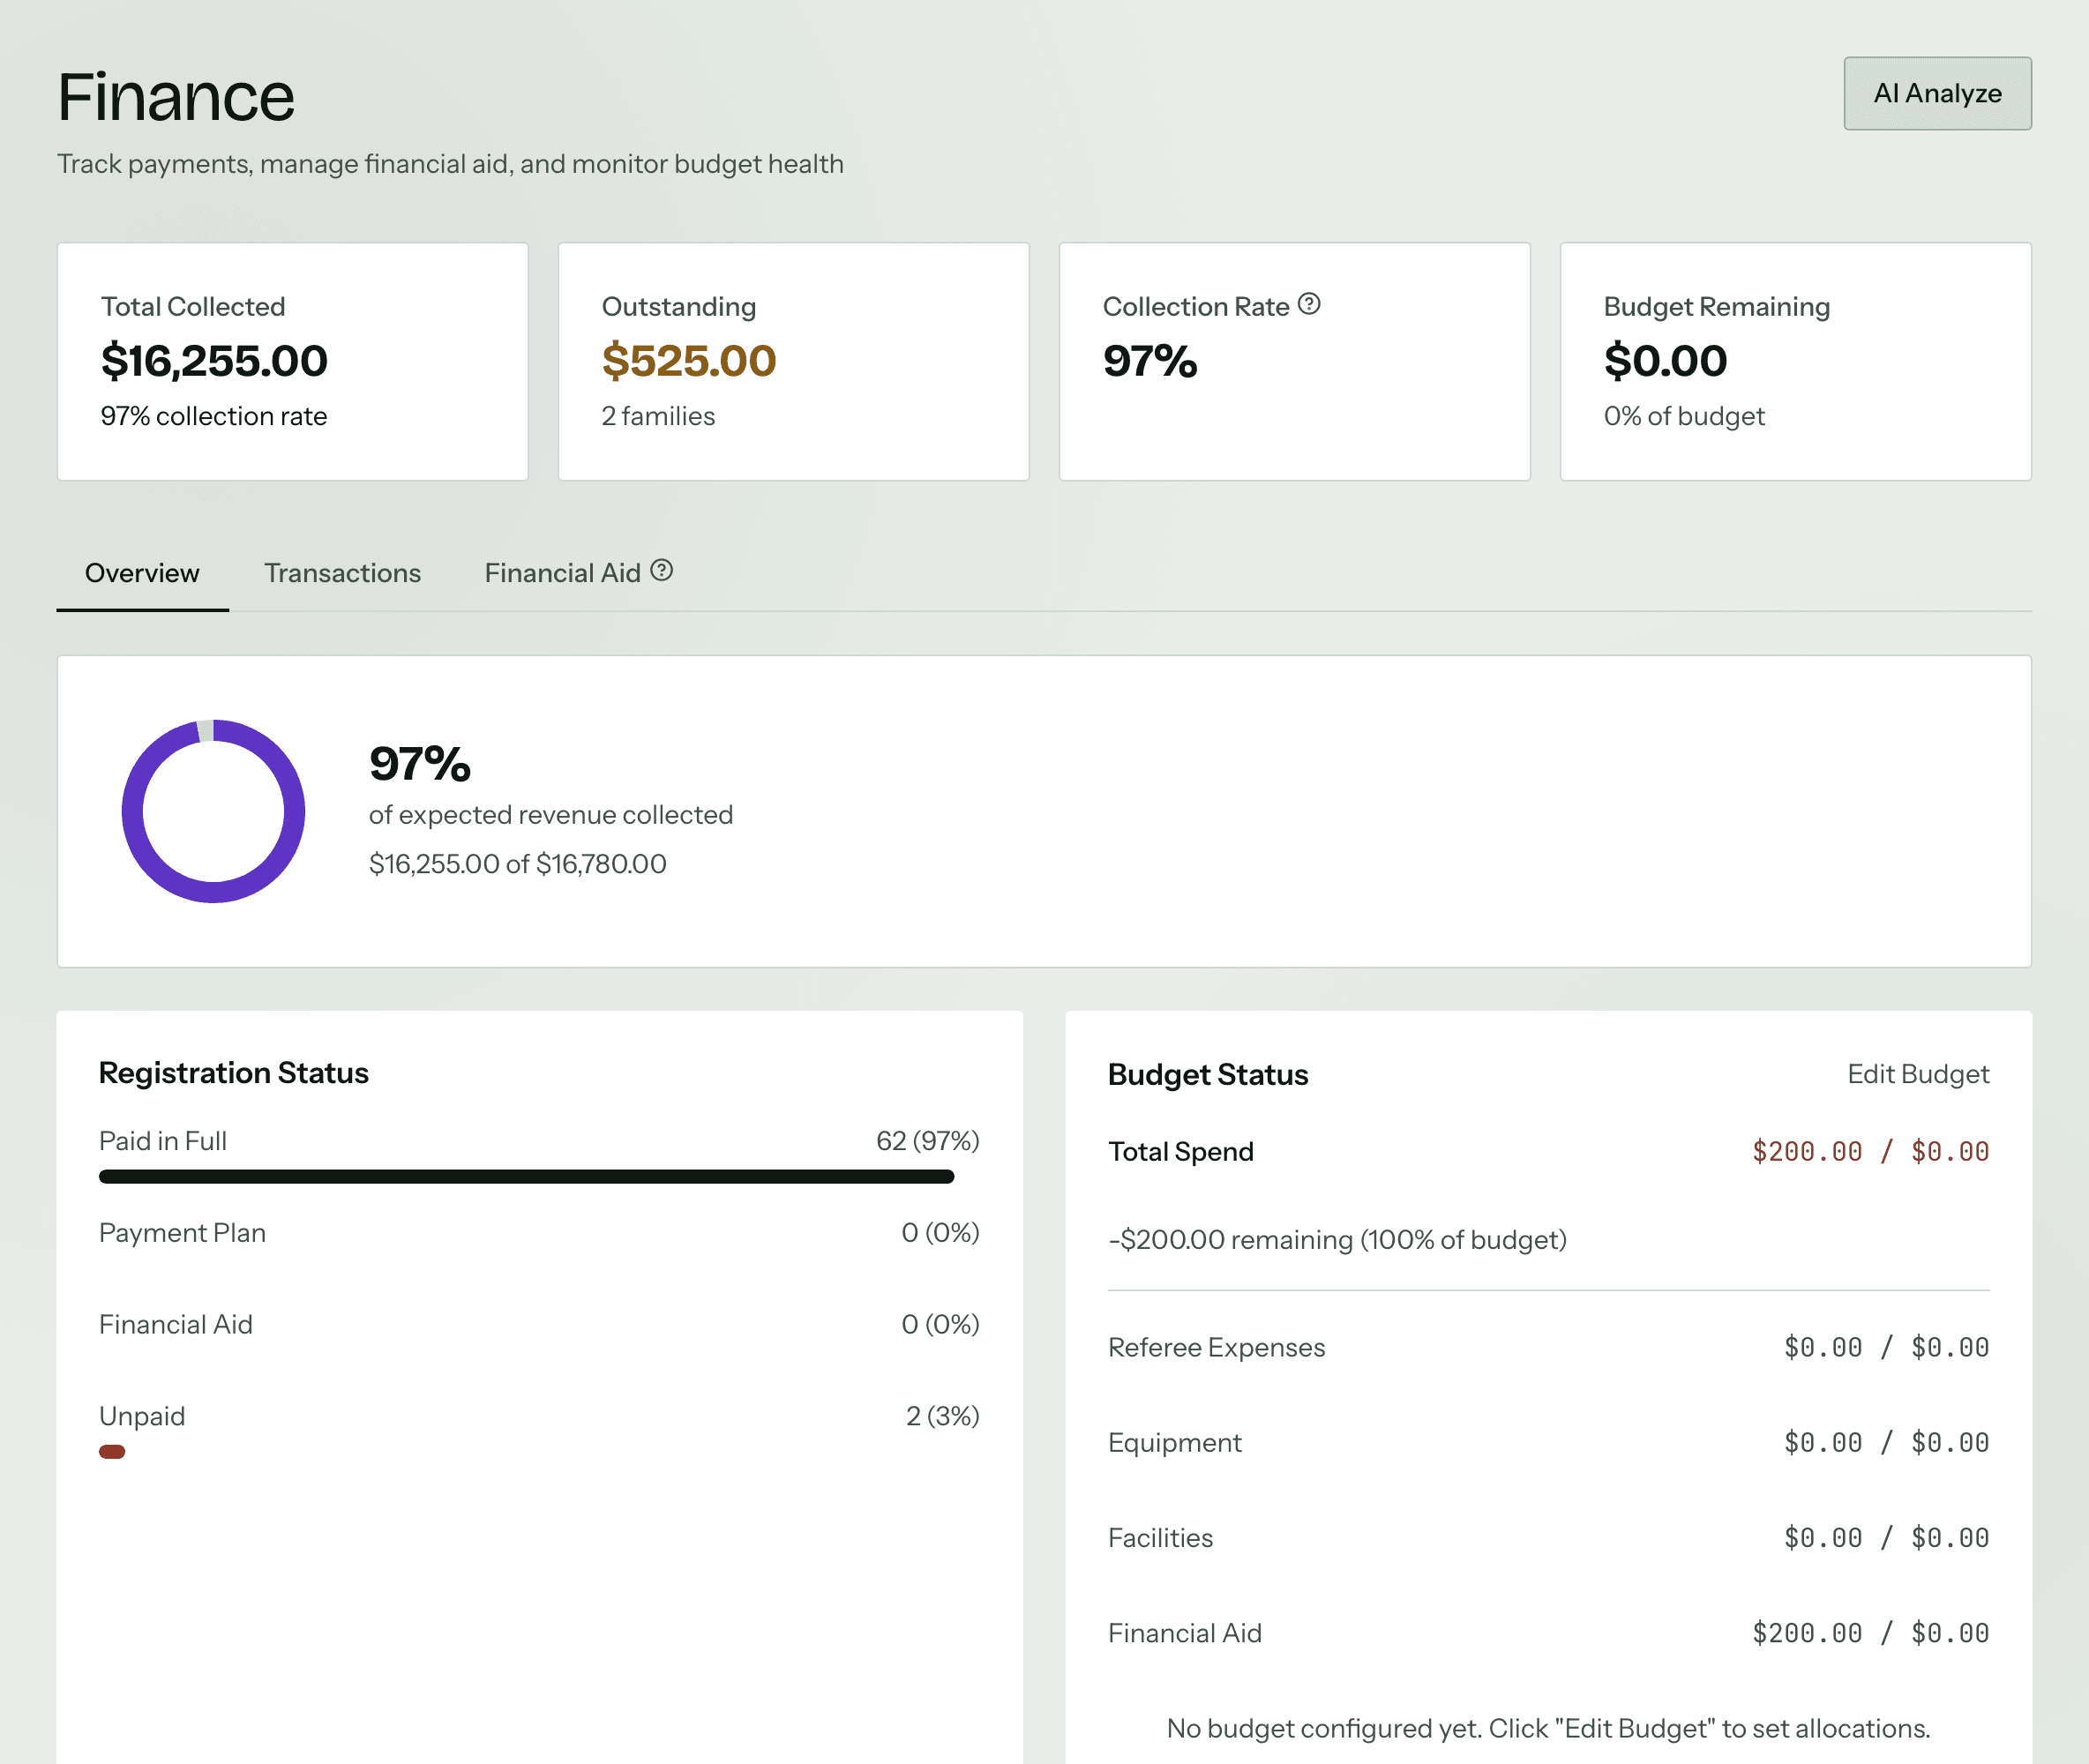Open the Financial Aid tab
The height and width of the screenshot is (1764, 2089).
pos(563,573)
